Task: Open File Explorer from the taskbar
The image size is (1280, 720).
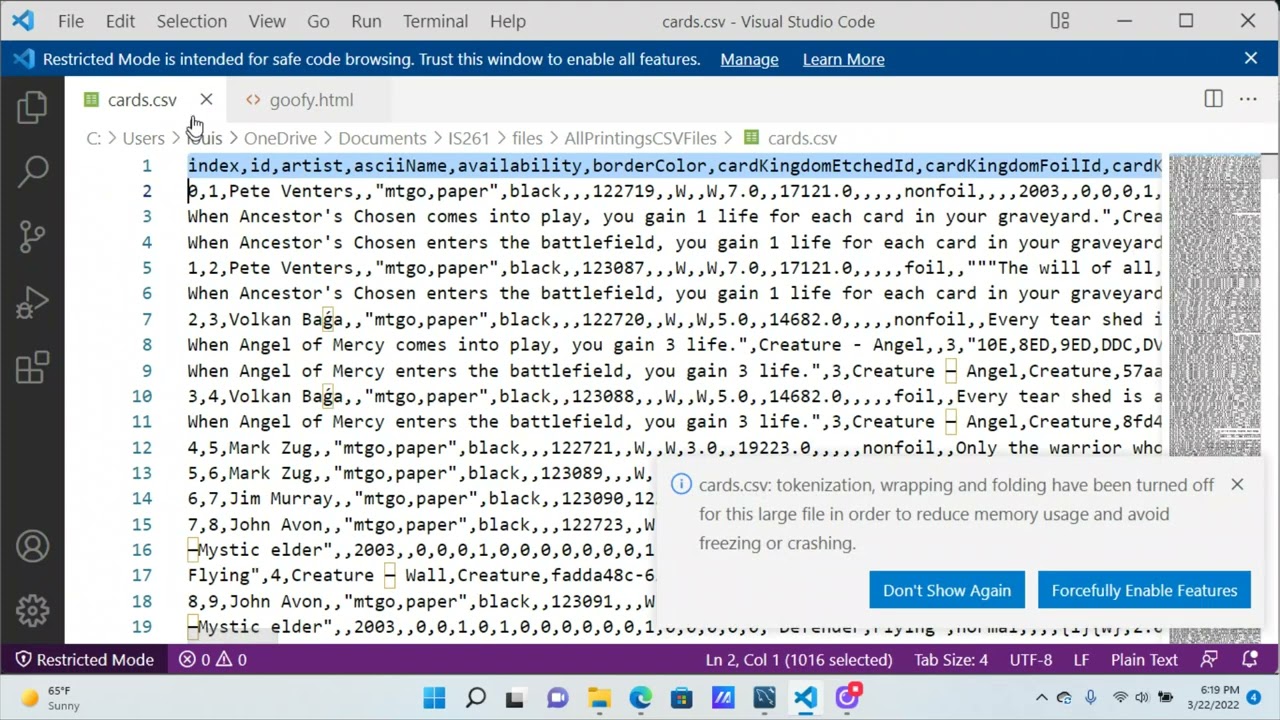Action: pos(599,698)
